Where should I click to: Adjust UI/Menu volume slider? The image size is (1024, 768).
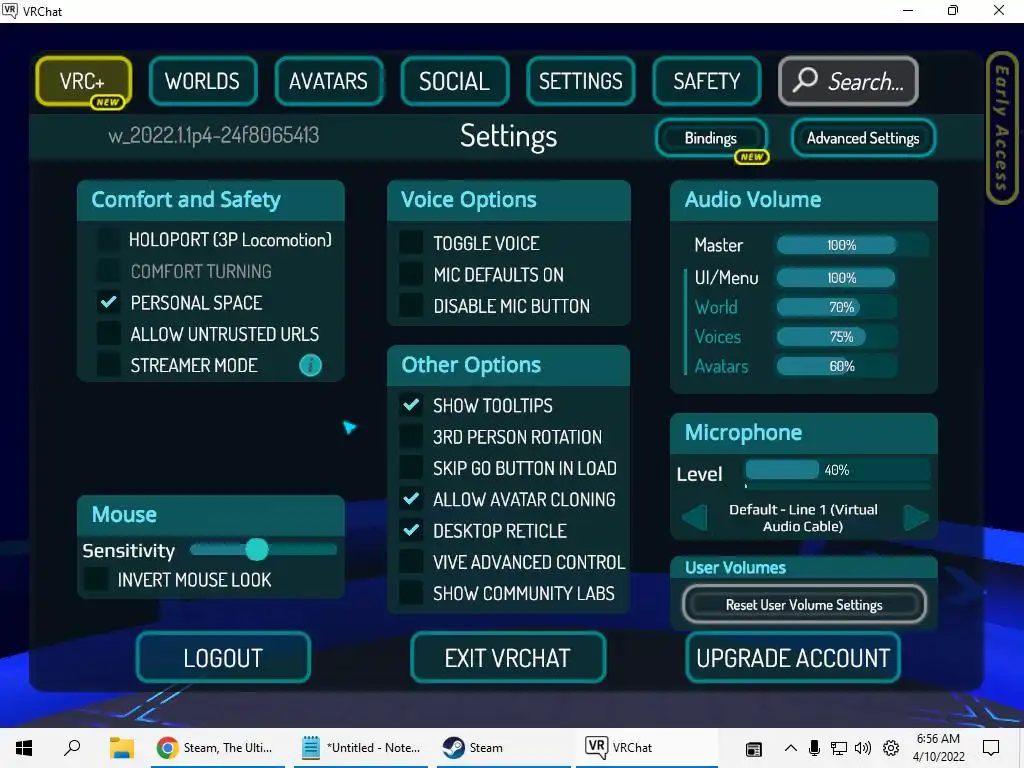(837, 278)
